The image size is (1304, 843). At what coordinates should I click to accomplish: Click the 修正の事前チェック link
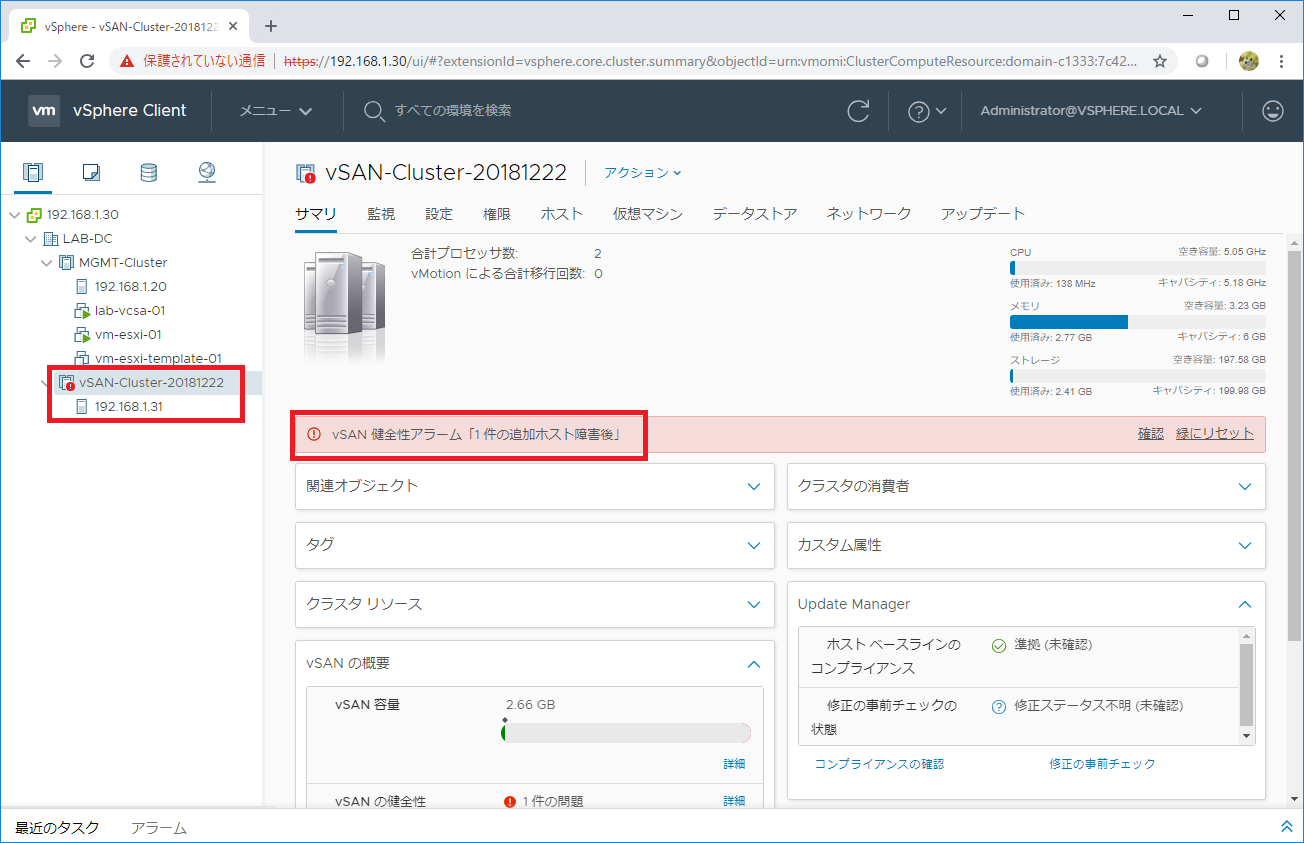click(x=1102, y=764)
